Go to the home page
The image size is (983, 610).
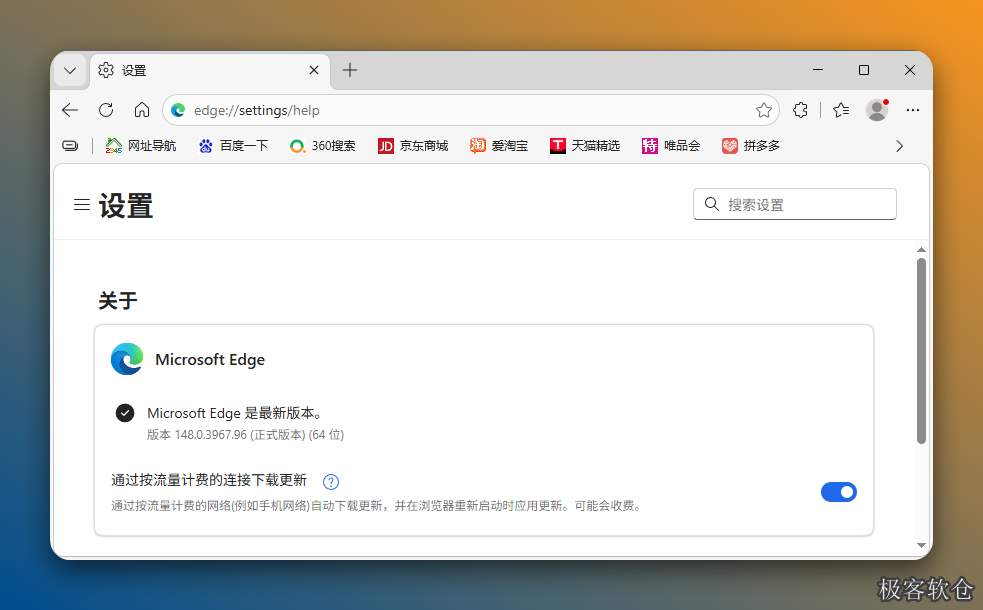coord(142,110)
